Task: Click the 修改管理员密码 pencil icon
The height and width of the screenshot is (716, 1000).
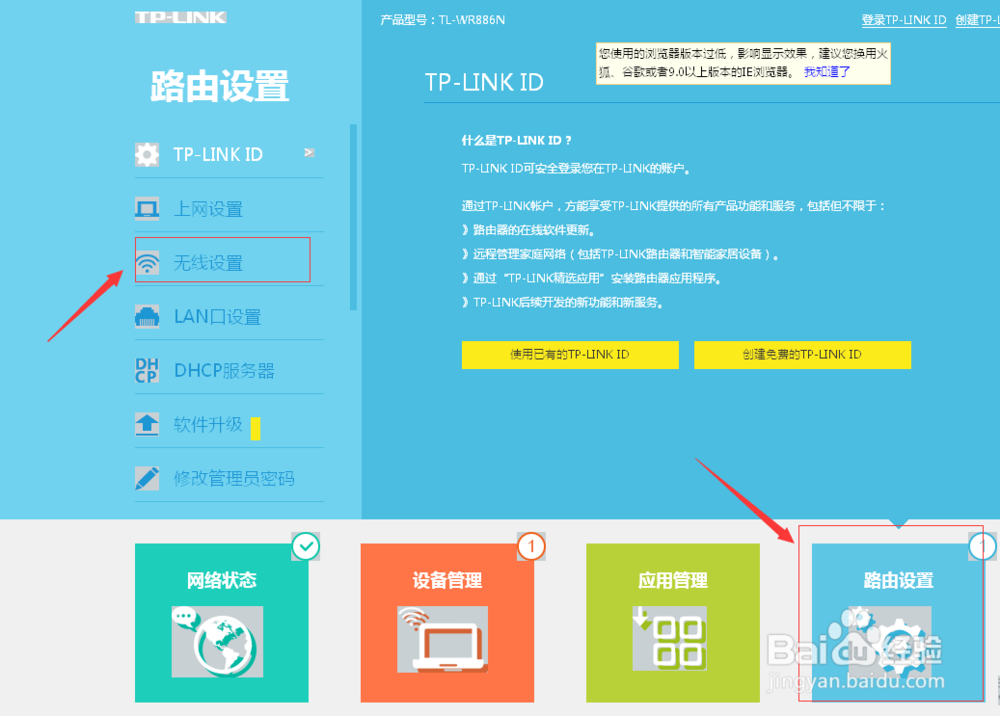Action: coord(146,478)
